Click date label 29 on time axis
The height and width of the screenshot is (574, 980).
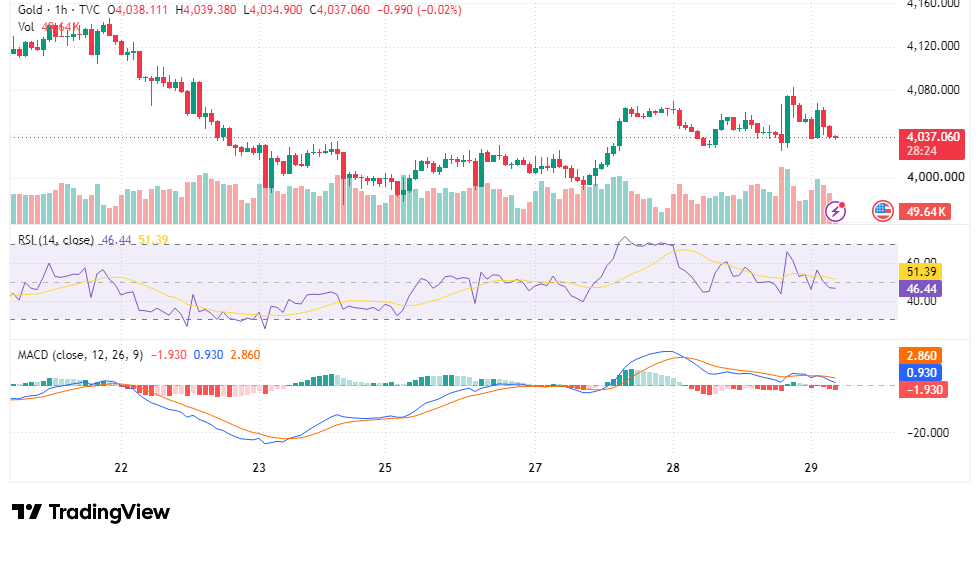click(x=811, y=468)
